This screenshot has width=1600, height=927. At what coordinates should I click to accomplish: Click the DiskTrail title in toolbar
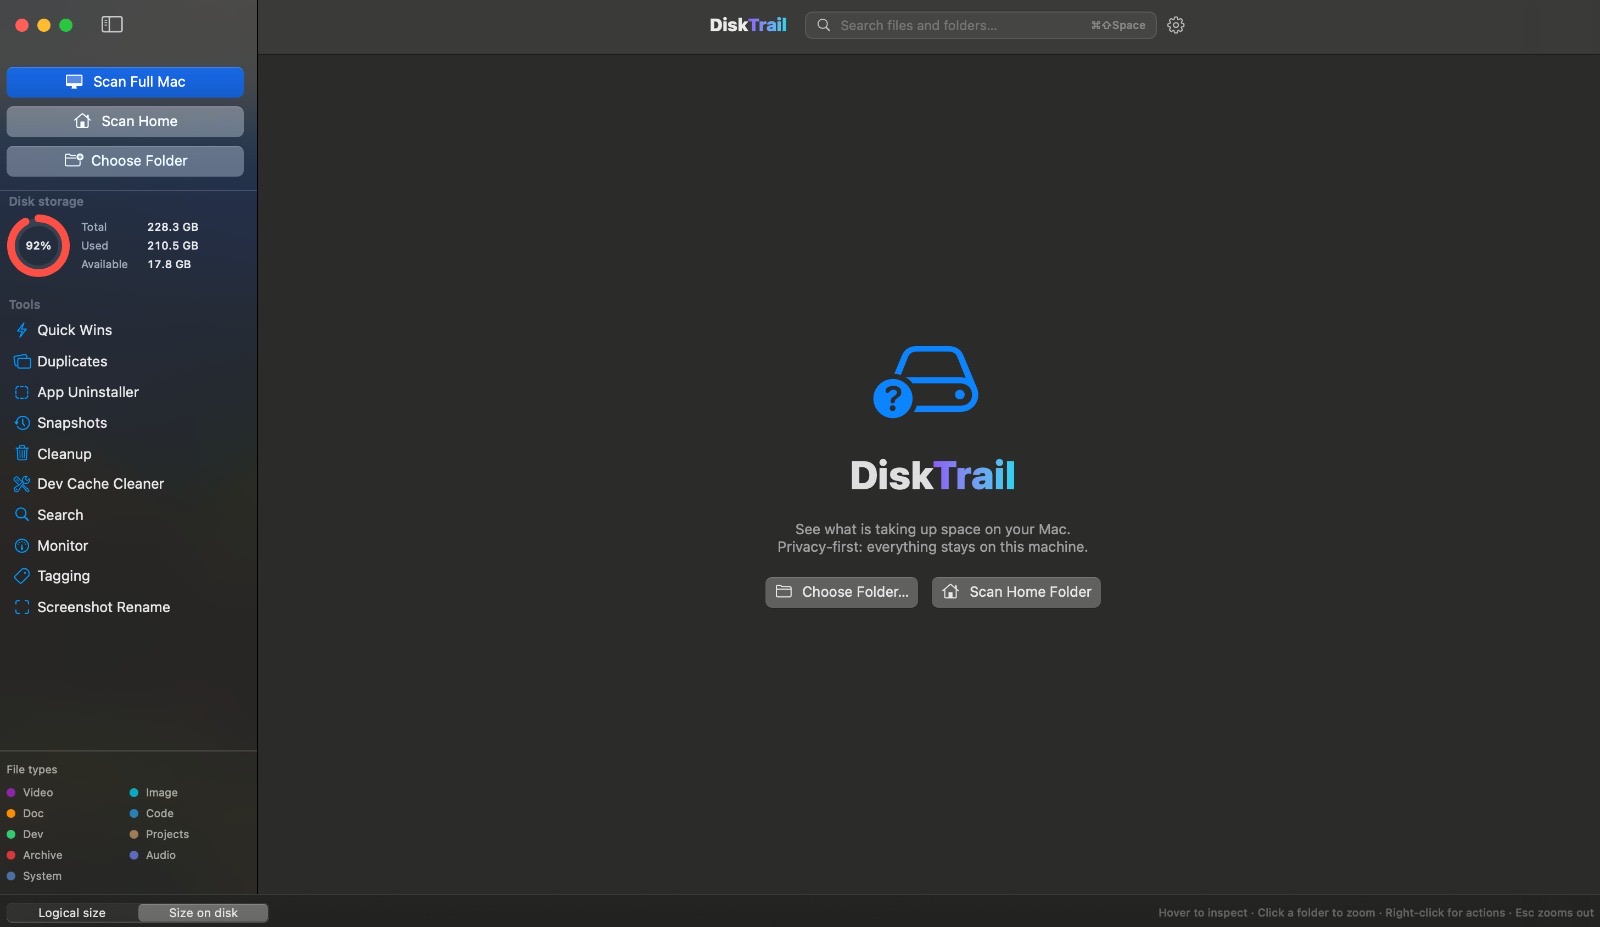pyautogui.click(x=748, y=25)
